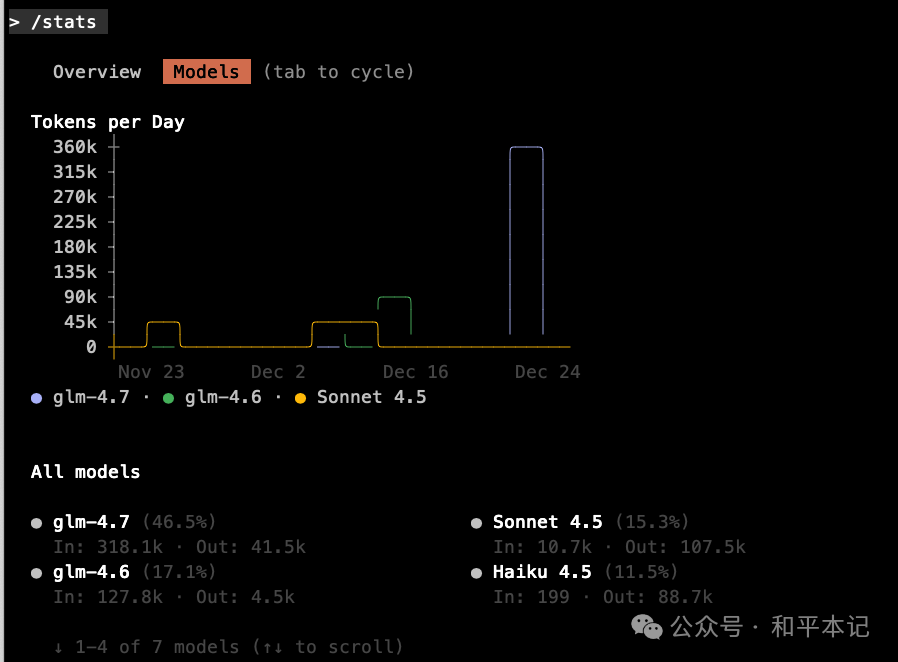Click the All models heading
Viewport: 898px width, 662px height.
point(85,471)
